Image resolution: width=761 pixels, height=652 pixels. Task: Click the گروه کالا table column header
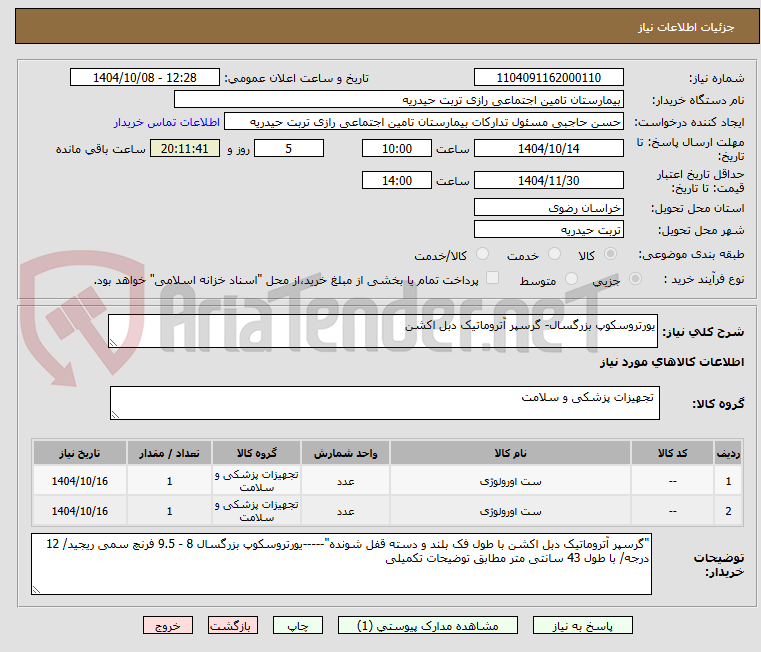point(257,453)
